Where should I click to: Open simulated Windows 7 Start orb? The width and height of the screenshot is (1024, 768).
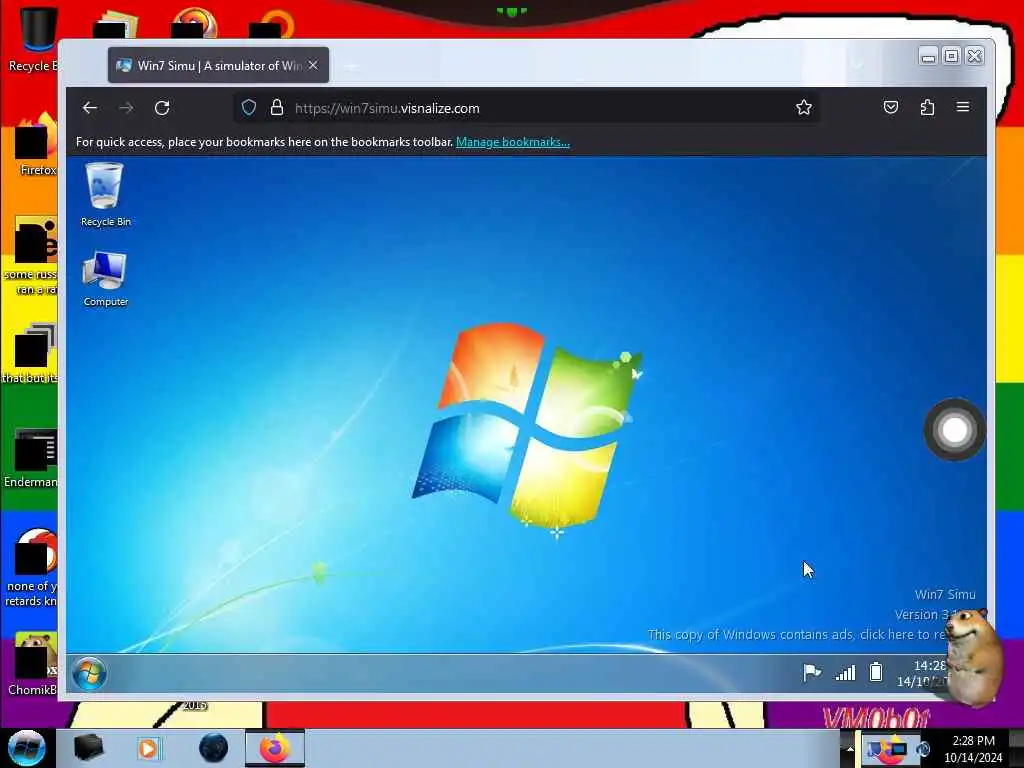(89, 673)
